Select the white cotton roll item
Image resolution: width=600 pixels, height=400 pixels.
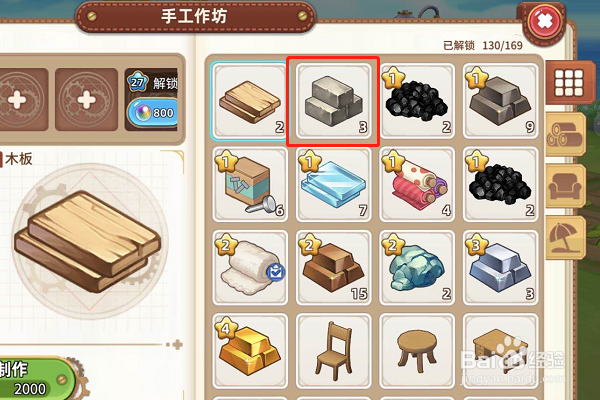coord(250,268)
